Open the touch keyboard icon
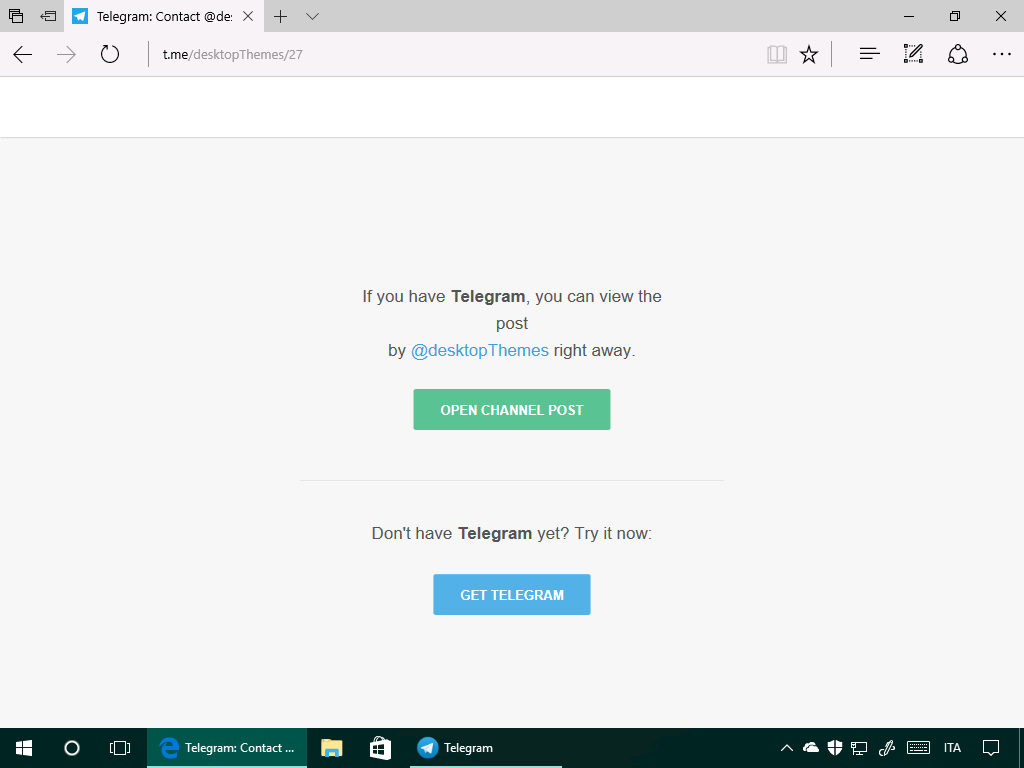The image size is (1024, 768). (x=919, y=748)
